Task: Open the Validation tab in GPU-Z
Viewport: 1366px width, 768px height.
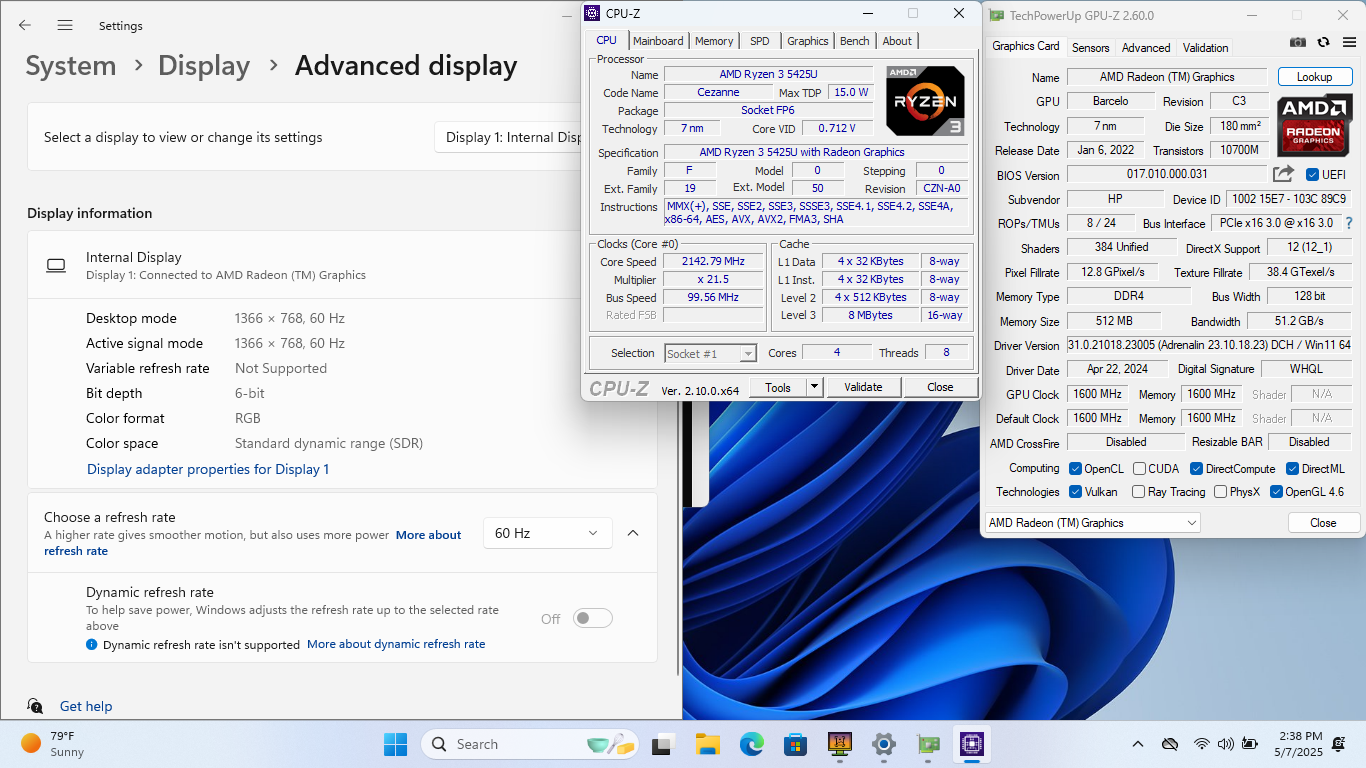Action: 1206,48
